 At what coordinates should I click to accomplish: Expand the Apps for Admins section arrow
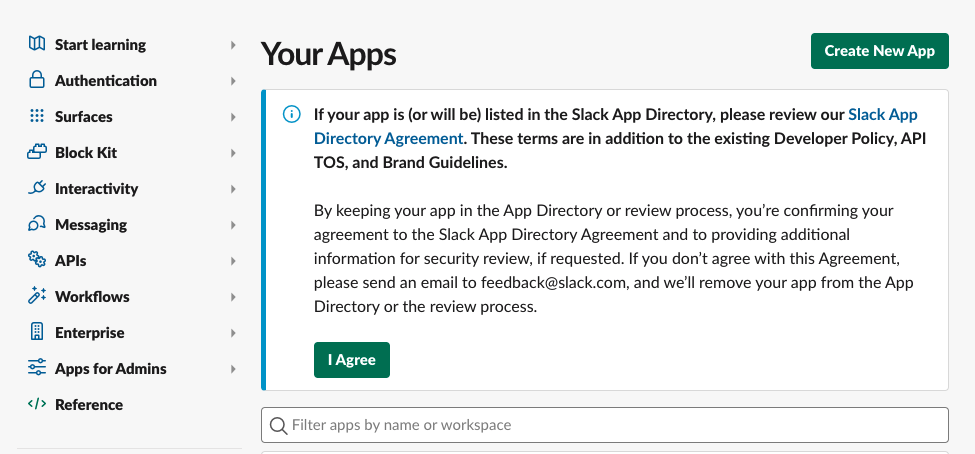click(233, 369)
